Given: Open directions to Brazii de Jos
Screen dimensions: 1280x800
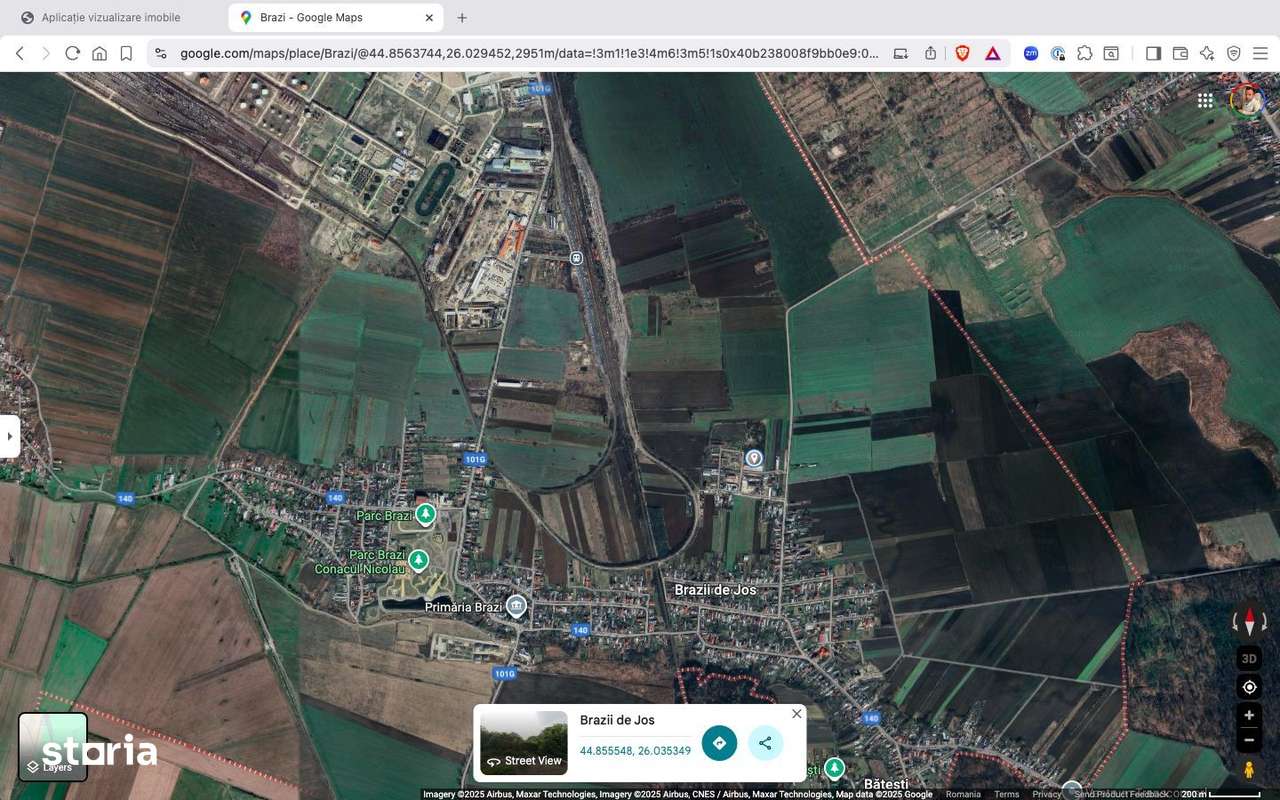Looking at the screenshot, I should pos(719,743).
